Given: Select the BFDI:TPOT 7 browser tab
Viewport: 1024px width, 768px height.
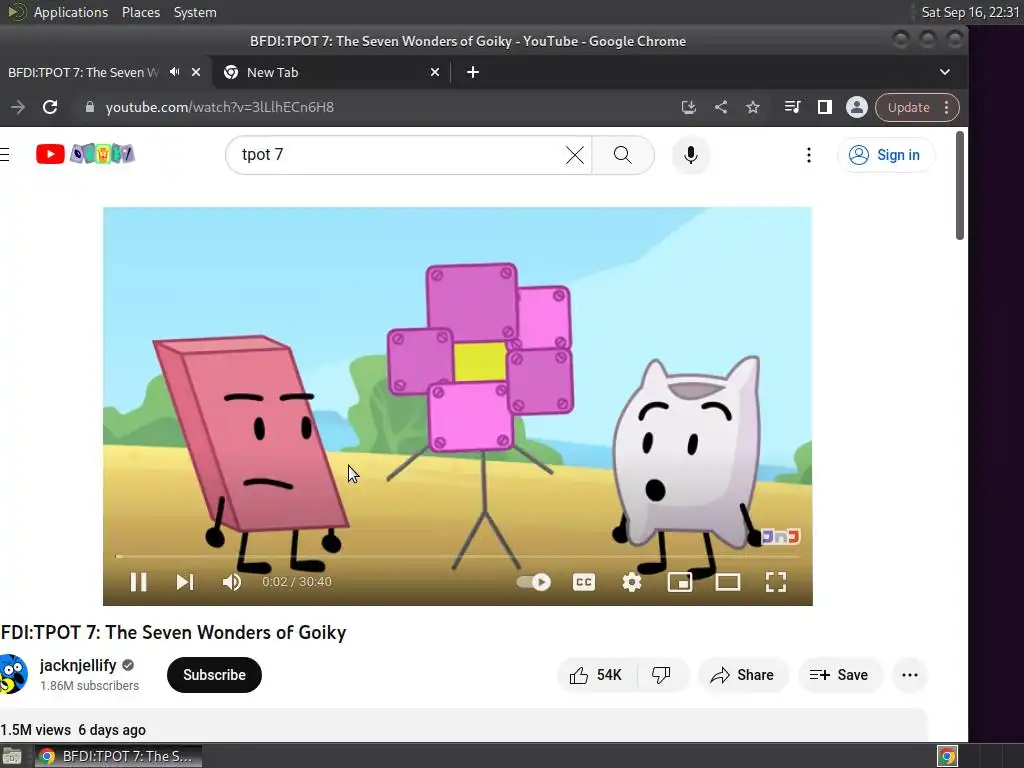Looking at the screenshot, I should coord(82,72).
